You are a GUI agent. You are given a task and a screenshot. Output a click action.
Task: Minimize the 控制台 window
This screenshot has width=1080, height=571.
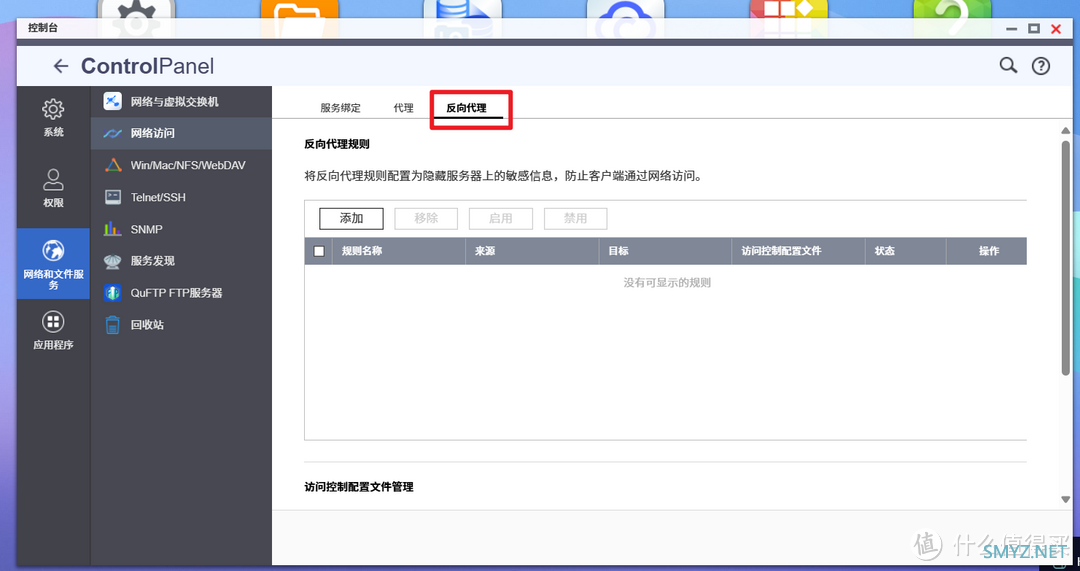(x=1011, y=29)
